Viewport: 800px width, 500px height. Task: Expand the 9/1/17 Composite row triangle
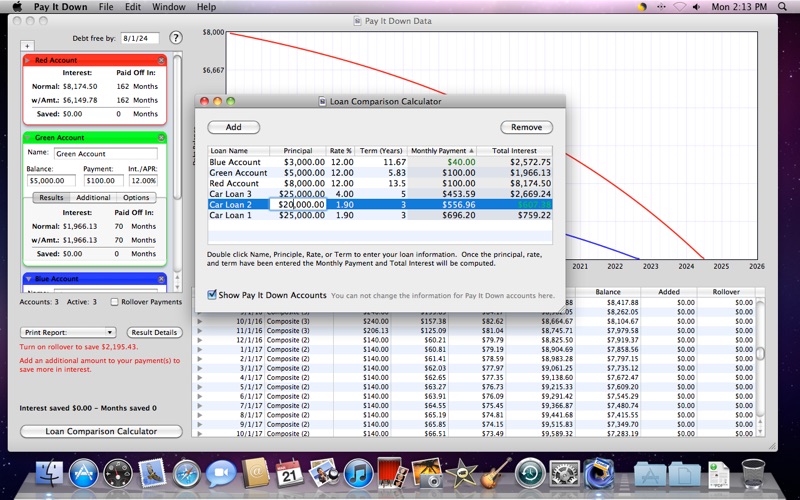(x=199, y=424)
